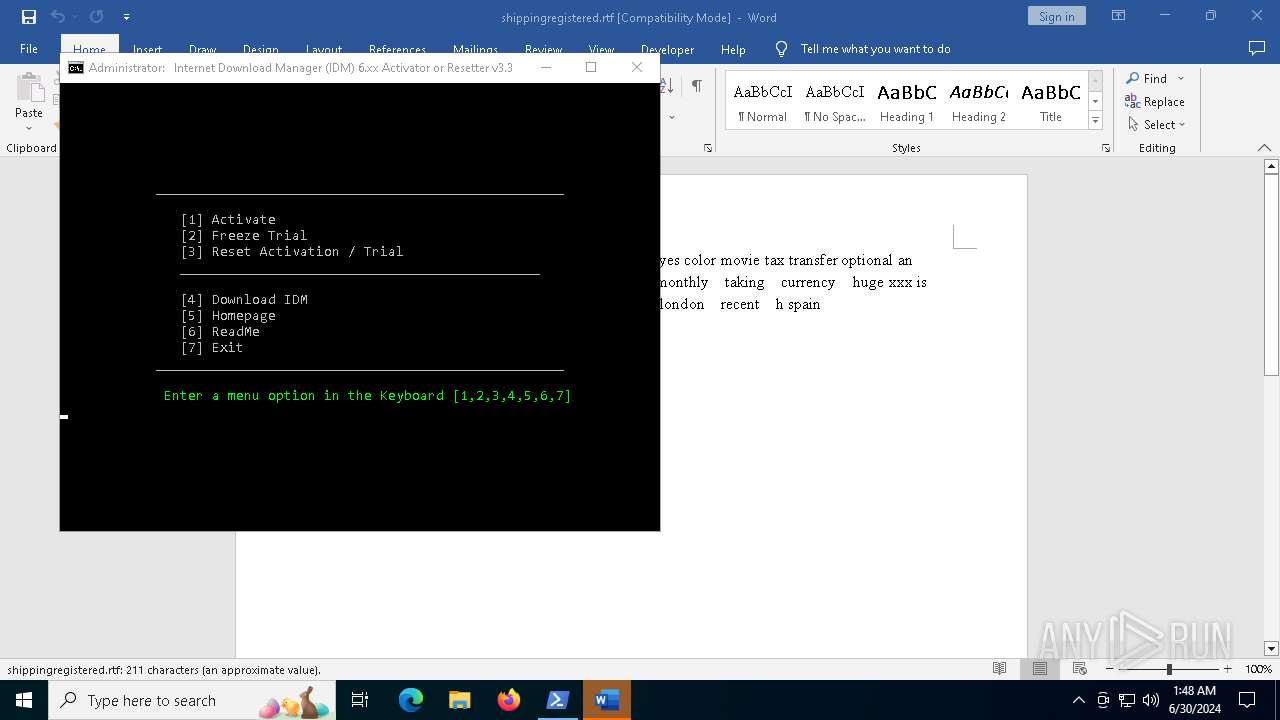Viewport: 1280px width, 720px height.
Task: Click the Sort A-Z icon
Action: click(x=668, y=86)
